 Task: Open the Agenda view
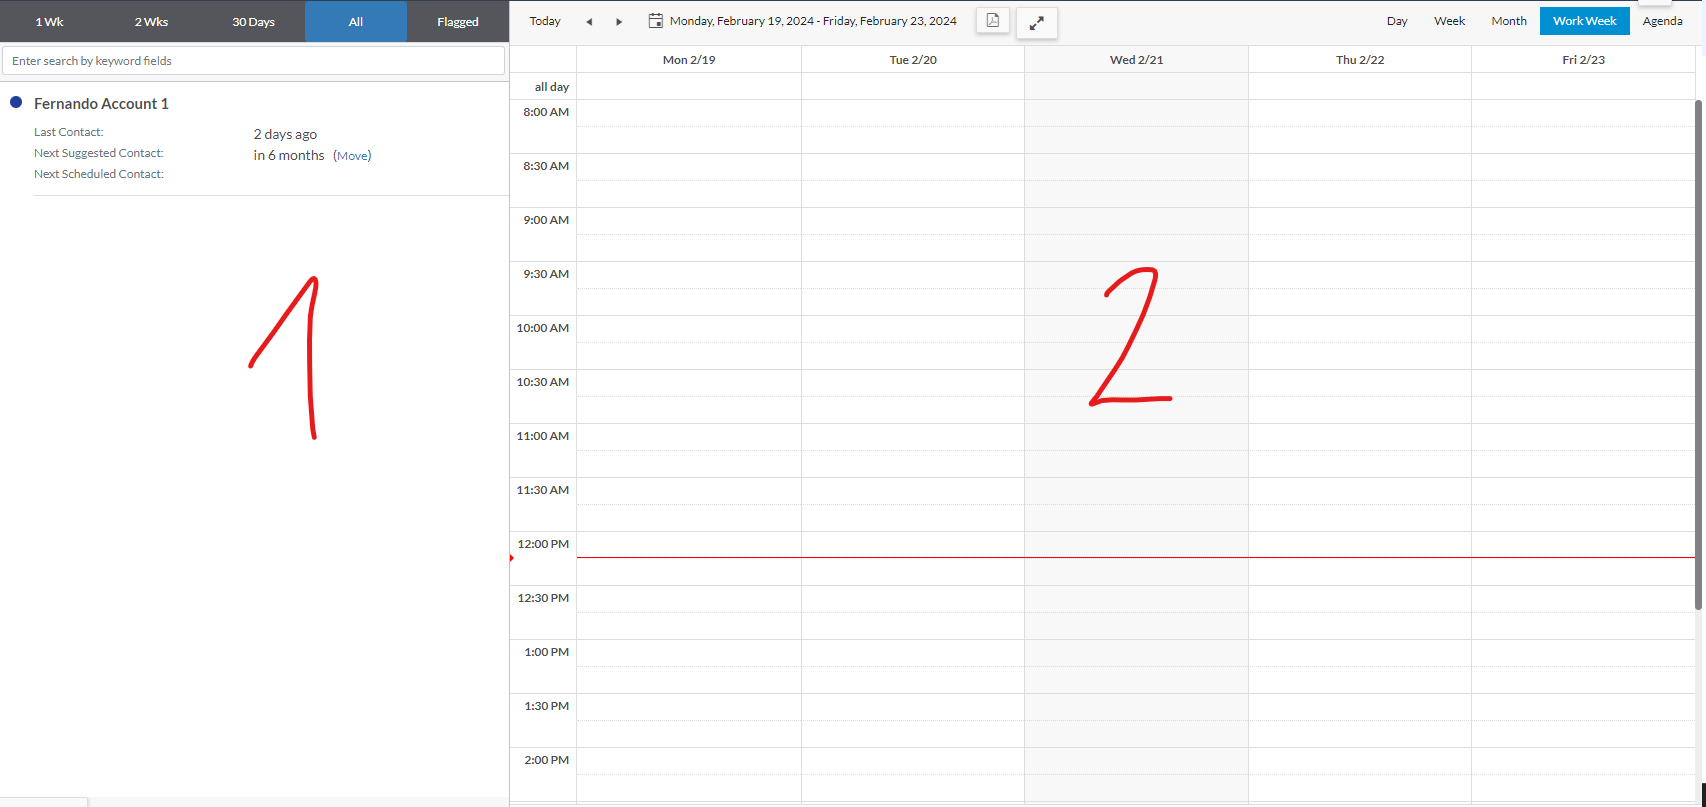pyautogui.click(x=1662, y=21)
